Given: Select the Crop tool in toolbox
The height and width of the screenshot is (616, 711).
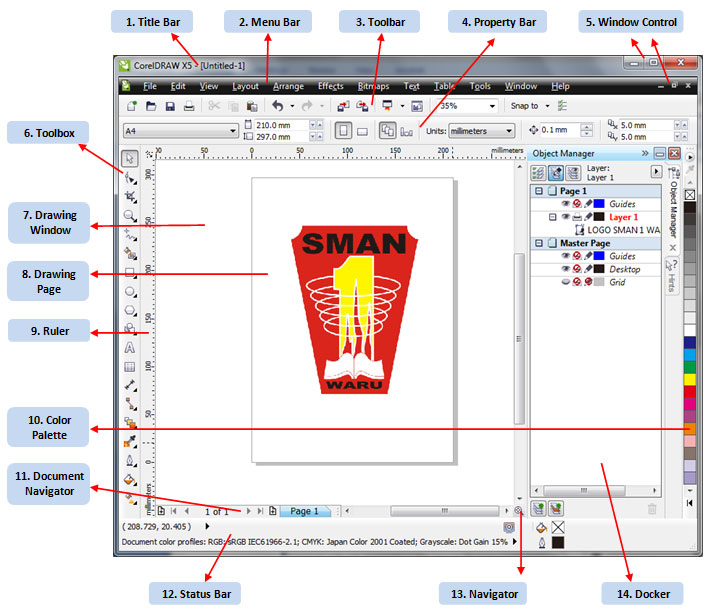Looking at the screenshot, I should coord(130,197).
